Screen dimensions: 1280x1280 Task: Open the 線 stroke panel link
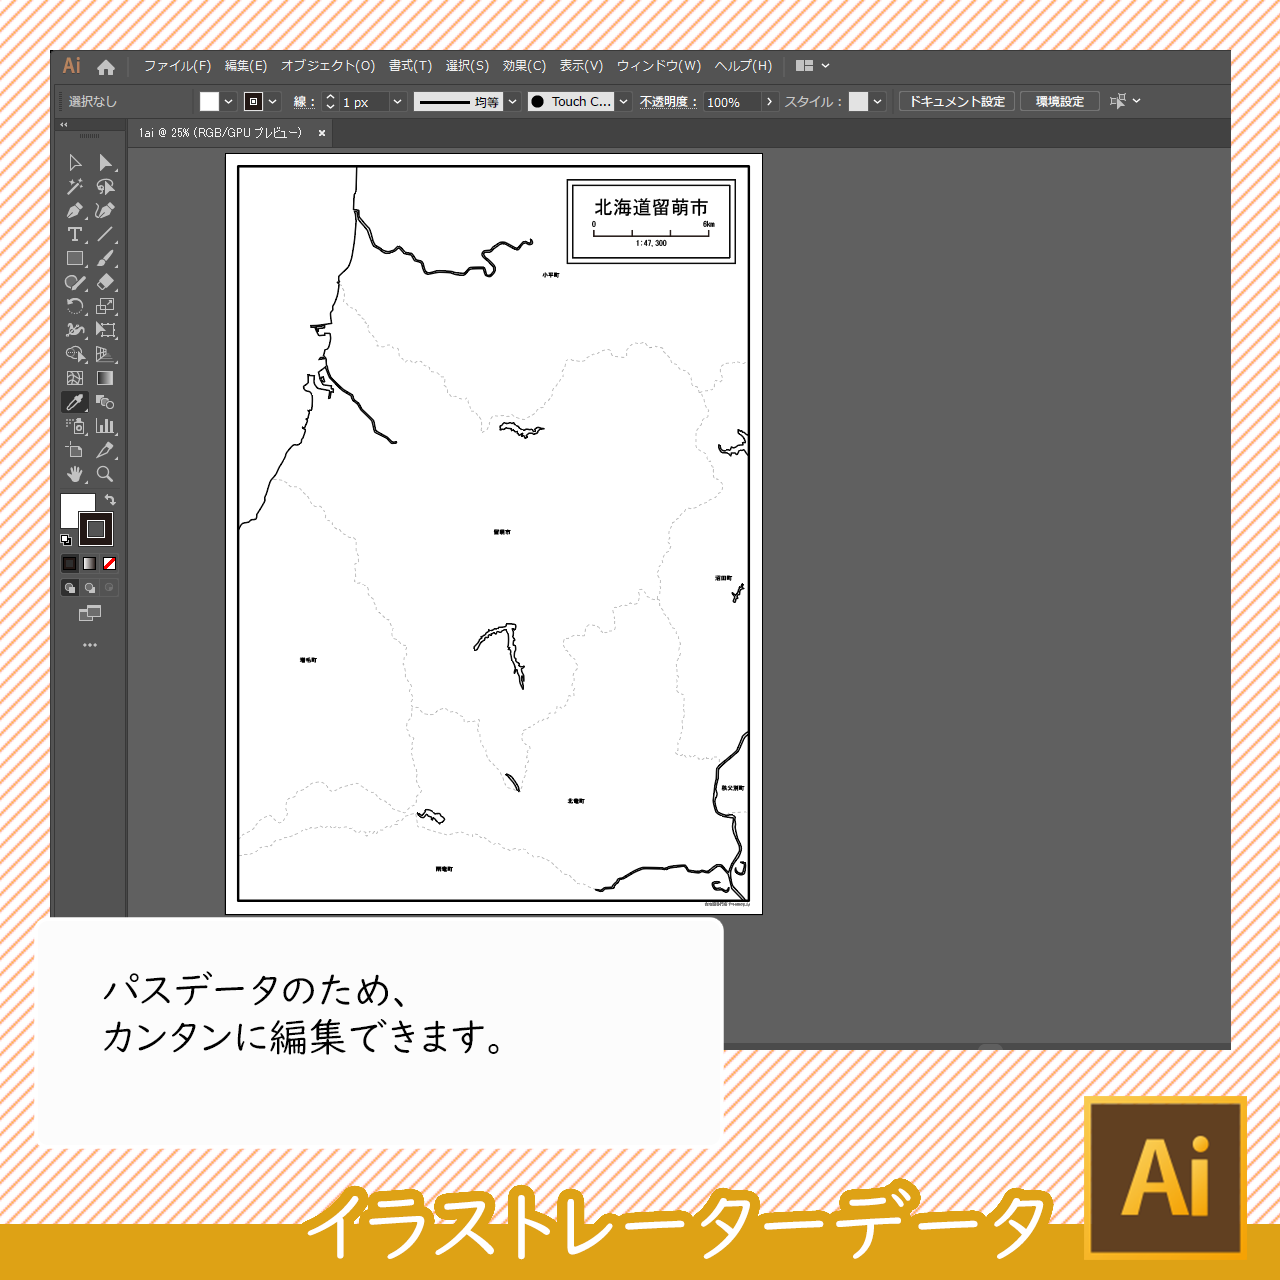point(304,102)
